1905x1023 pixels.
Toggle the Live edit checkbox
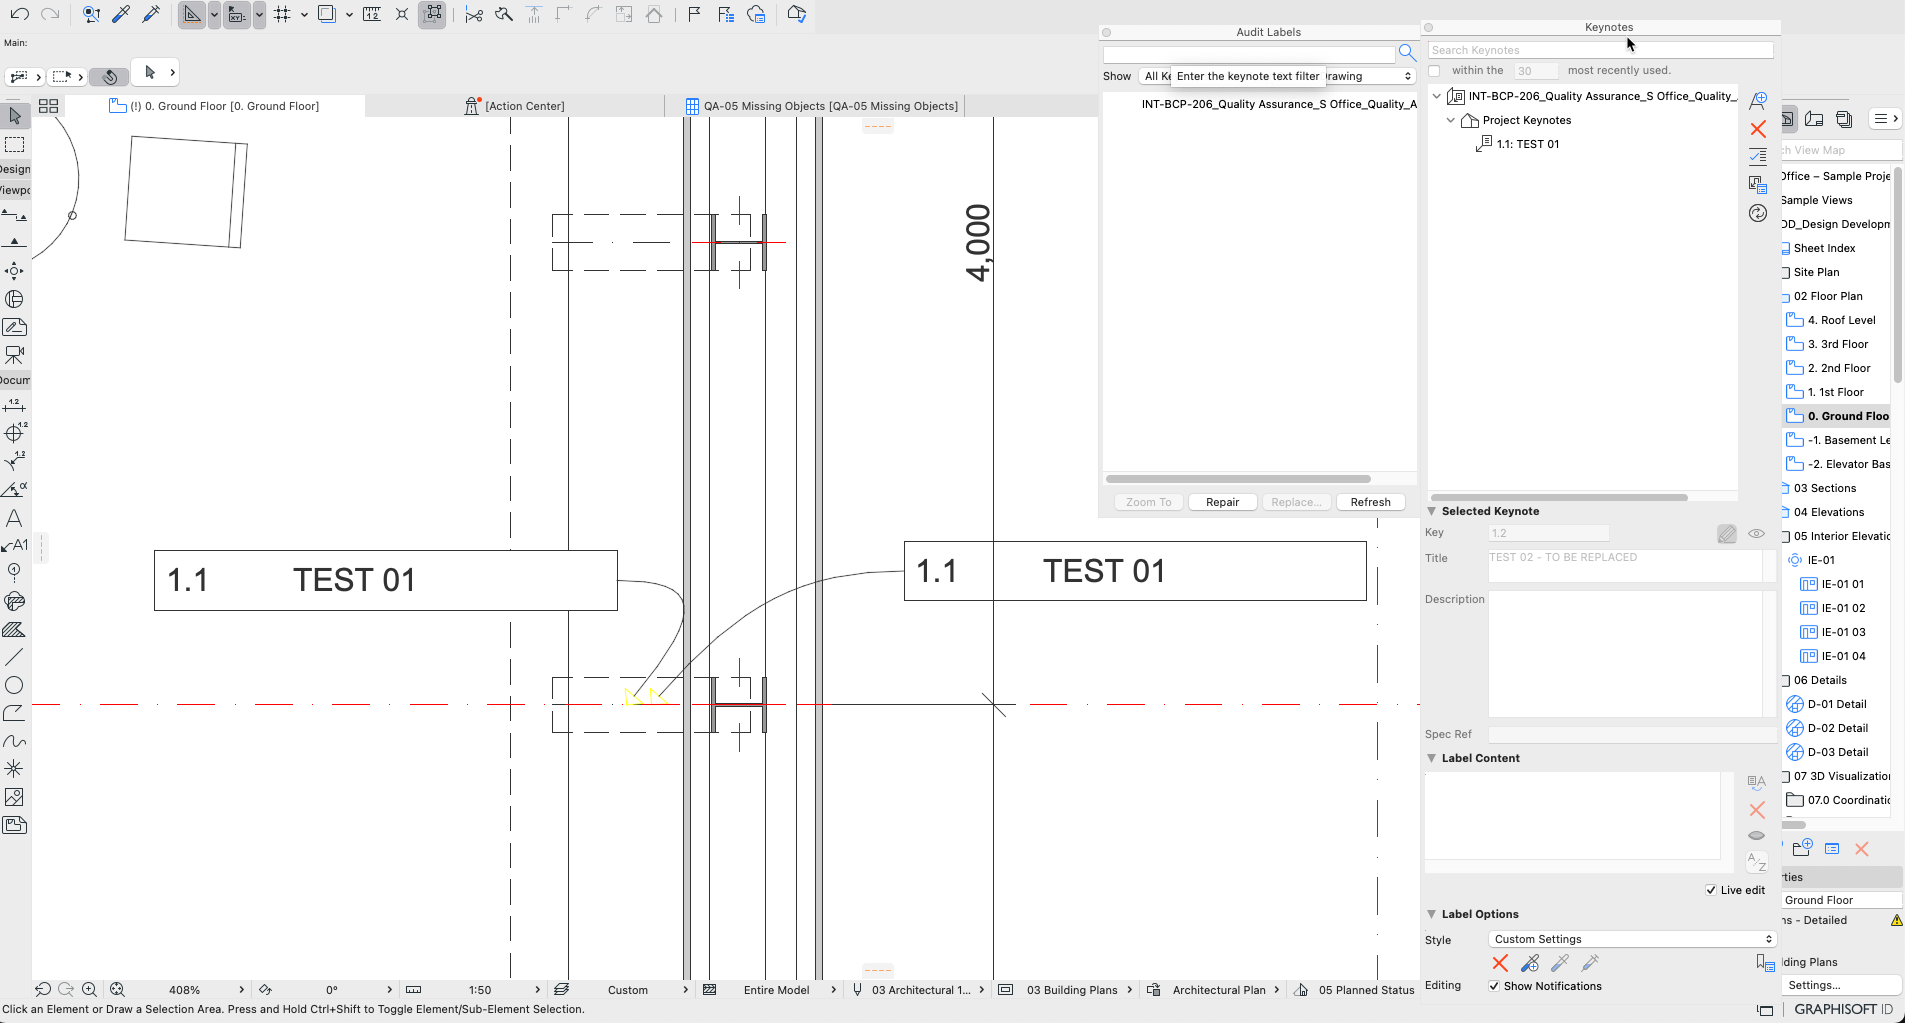click(1711, 890)
